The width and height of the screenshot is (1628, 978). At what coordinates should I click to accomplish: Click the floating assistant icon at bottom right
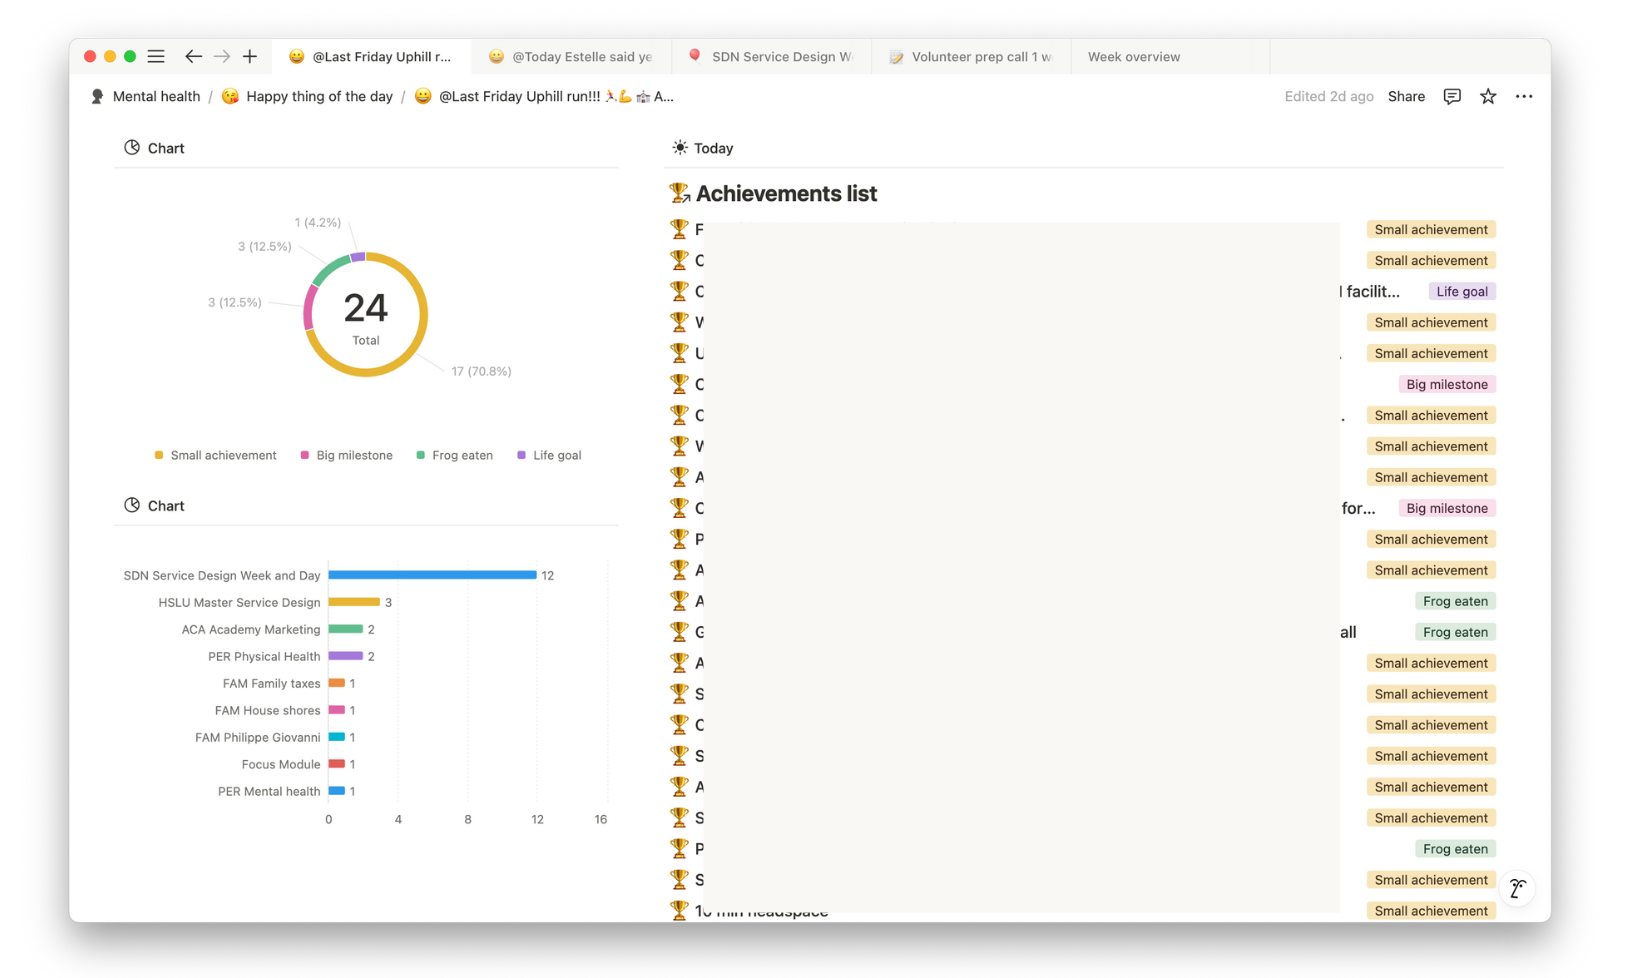(x=1517, y=888)
